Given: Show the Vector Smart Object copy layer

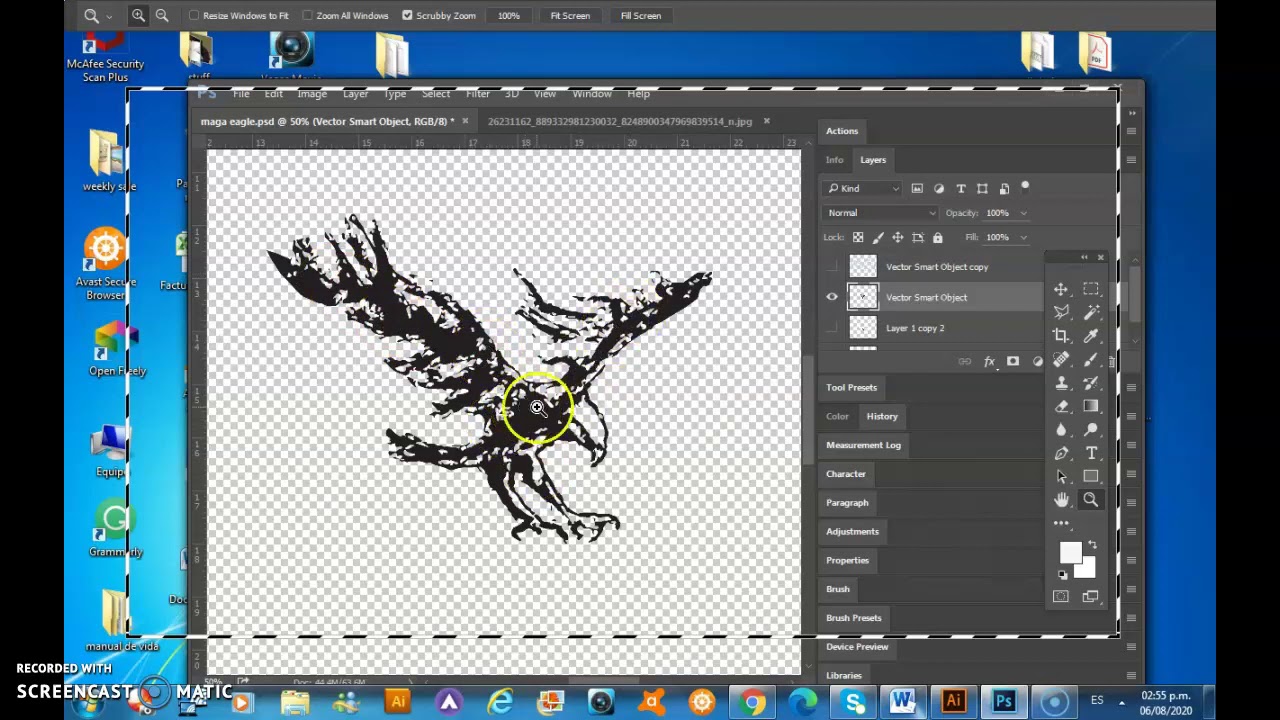Looking at the screenshot, I should pyautogui.click(x=832, y=267).
